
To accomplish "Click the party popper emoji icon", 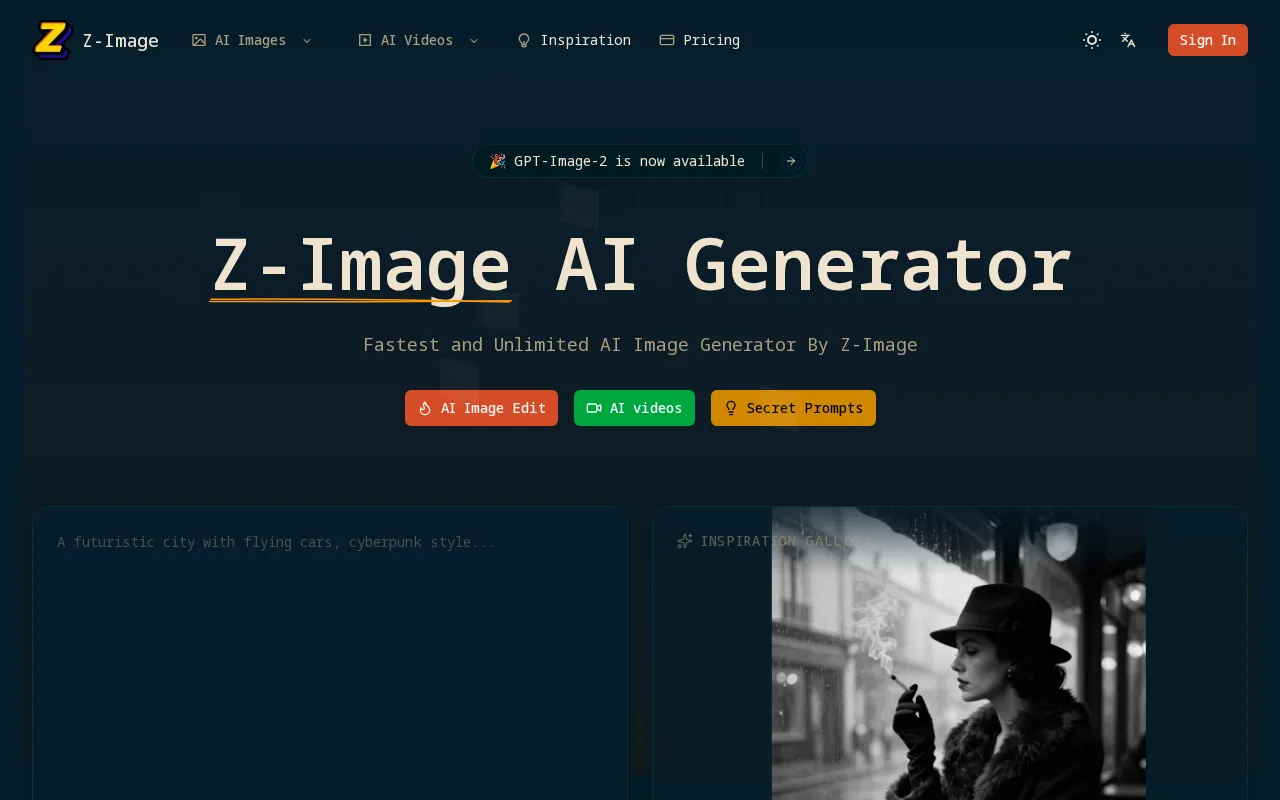I will click(497, 161).
